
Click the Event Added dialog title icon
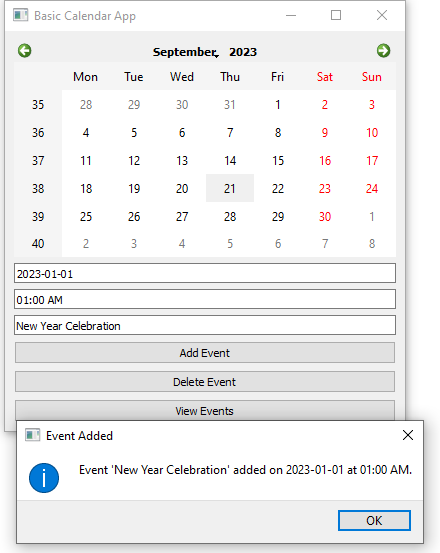point(32,436)
